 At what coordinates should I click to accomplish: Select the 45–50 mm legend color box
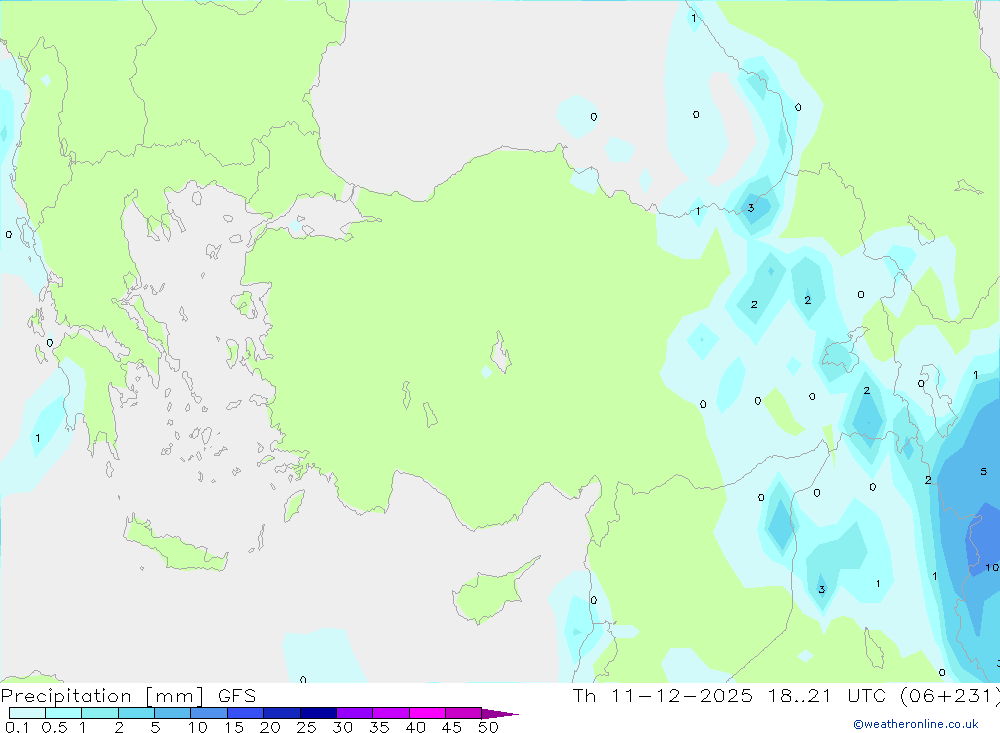click(x=464, y=713)
